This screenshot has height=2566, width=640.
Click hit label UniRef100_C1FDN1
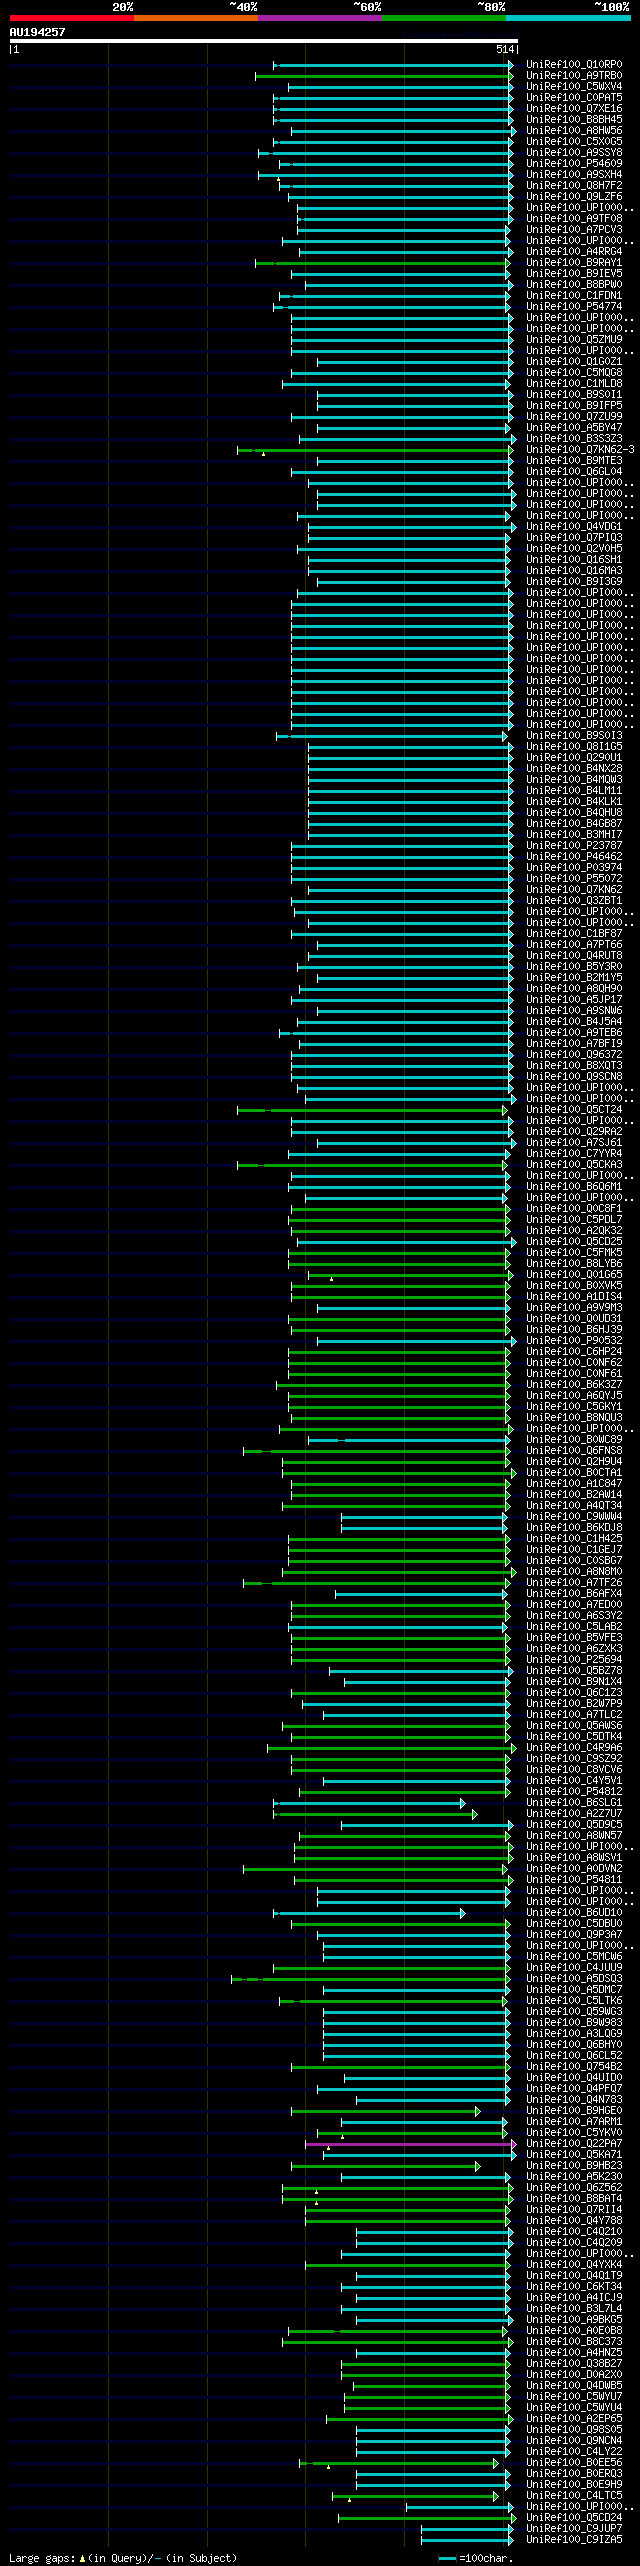[574, 296]
